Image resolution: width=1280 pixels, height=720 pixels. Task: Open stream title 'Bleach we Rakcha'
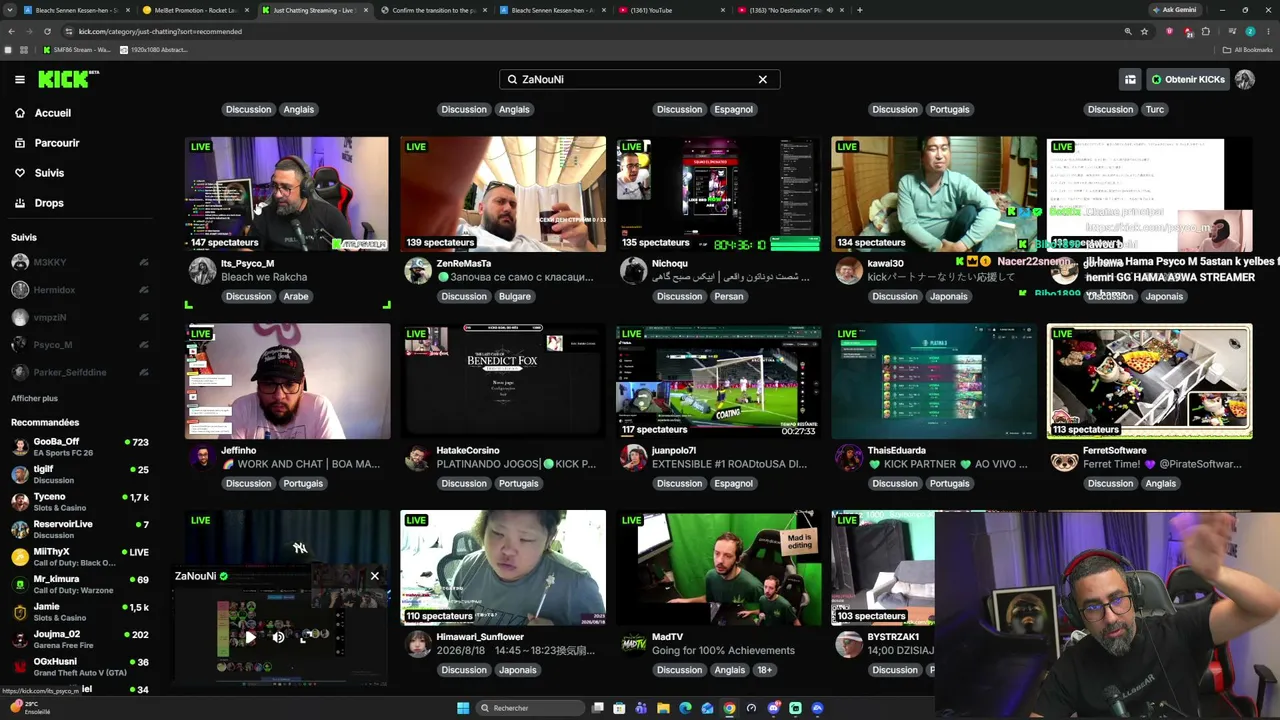coord(264,277)
